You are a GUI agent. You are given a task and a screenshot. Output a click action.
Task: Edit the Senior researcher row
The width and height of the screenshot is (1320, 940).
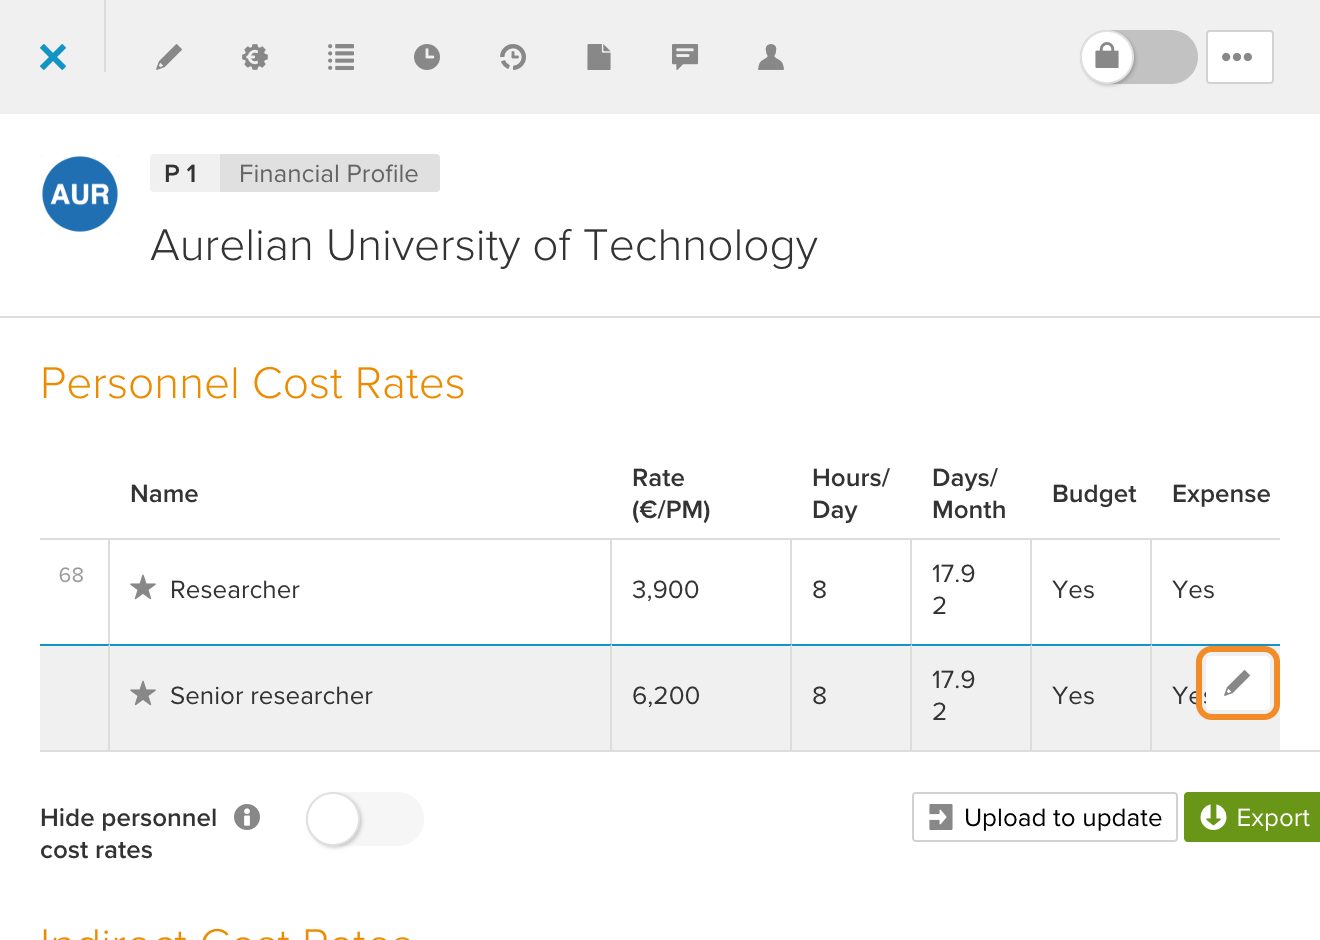(1238, 684)
